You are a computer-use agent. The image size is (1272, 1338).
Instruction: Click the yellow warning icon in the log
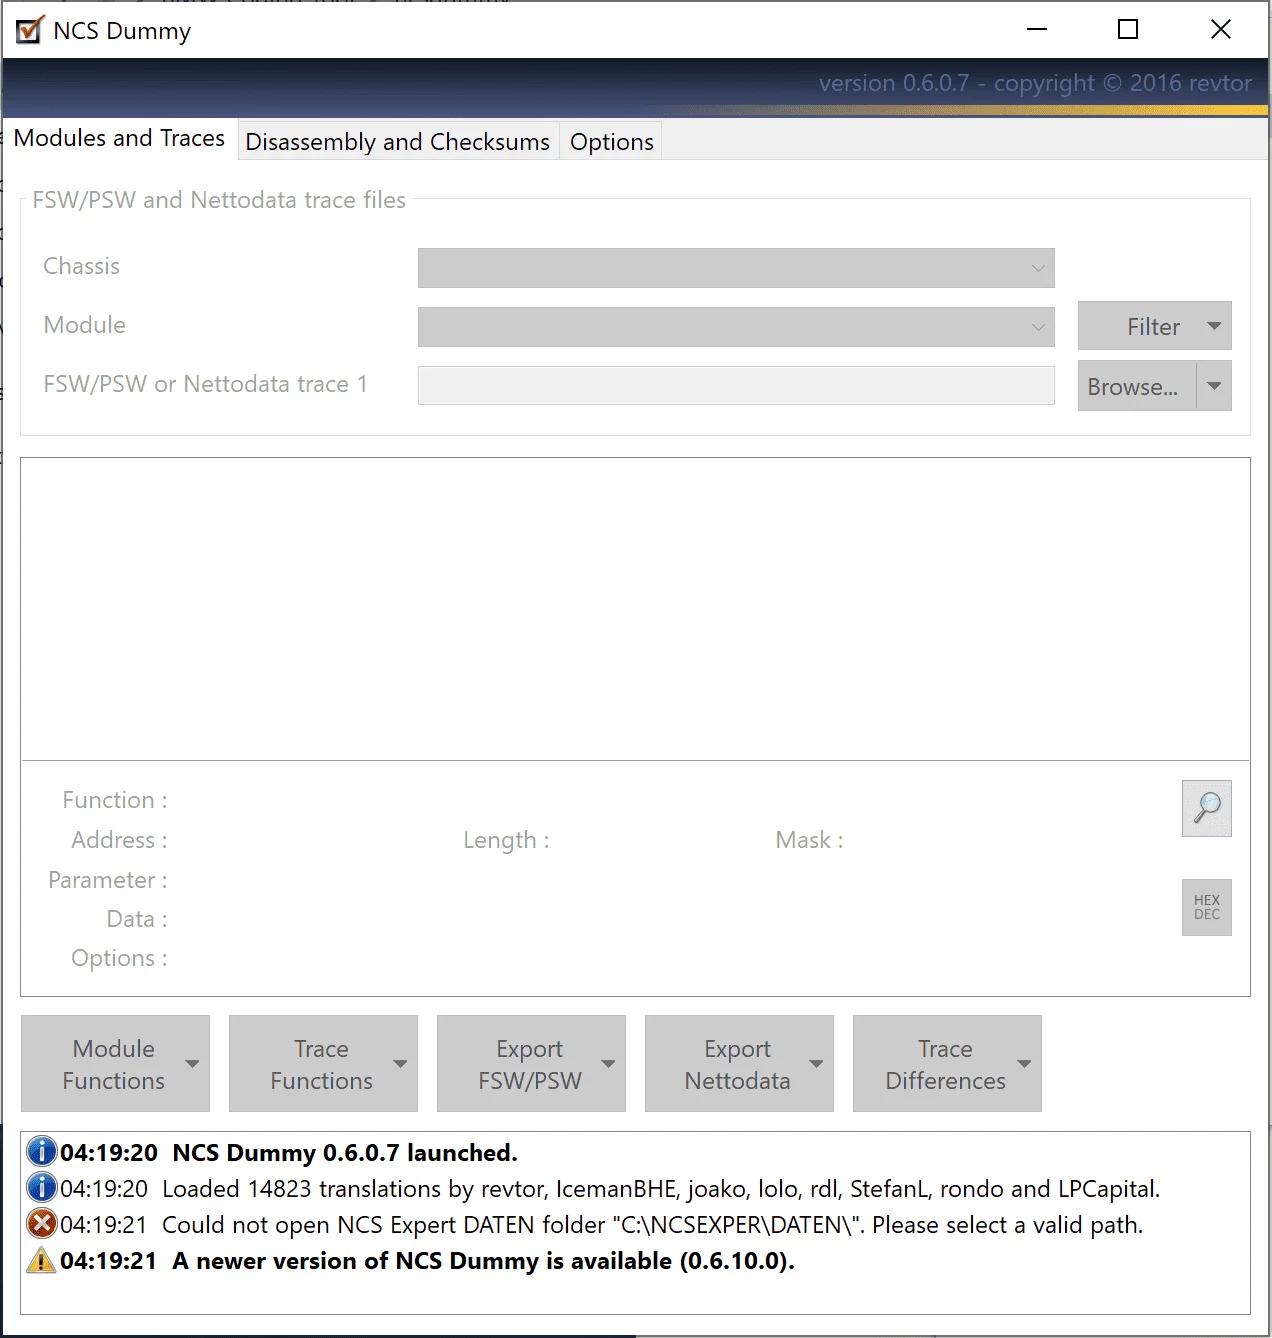pyautogui.click(x=41, y=1260)
